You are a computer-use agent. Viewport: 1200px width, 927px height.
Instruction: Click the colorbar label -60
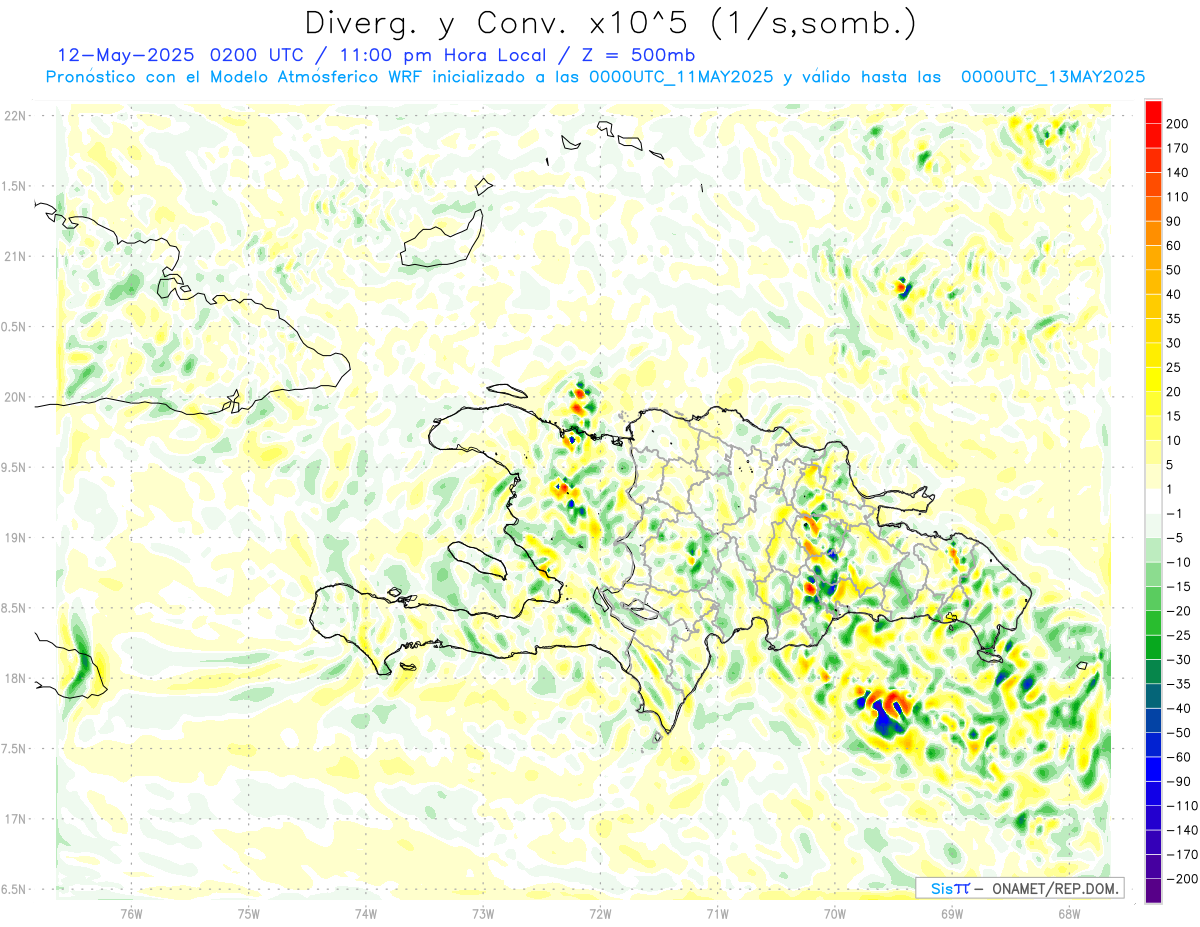pyautogui.click(x=1181, y=757)
